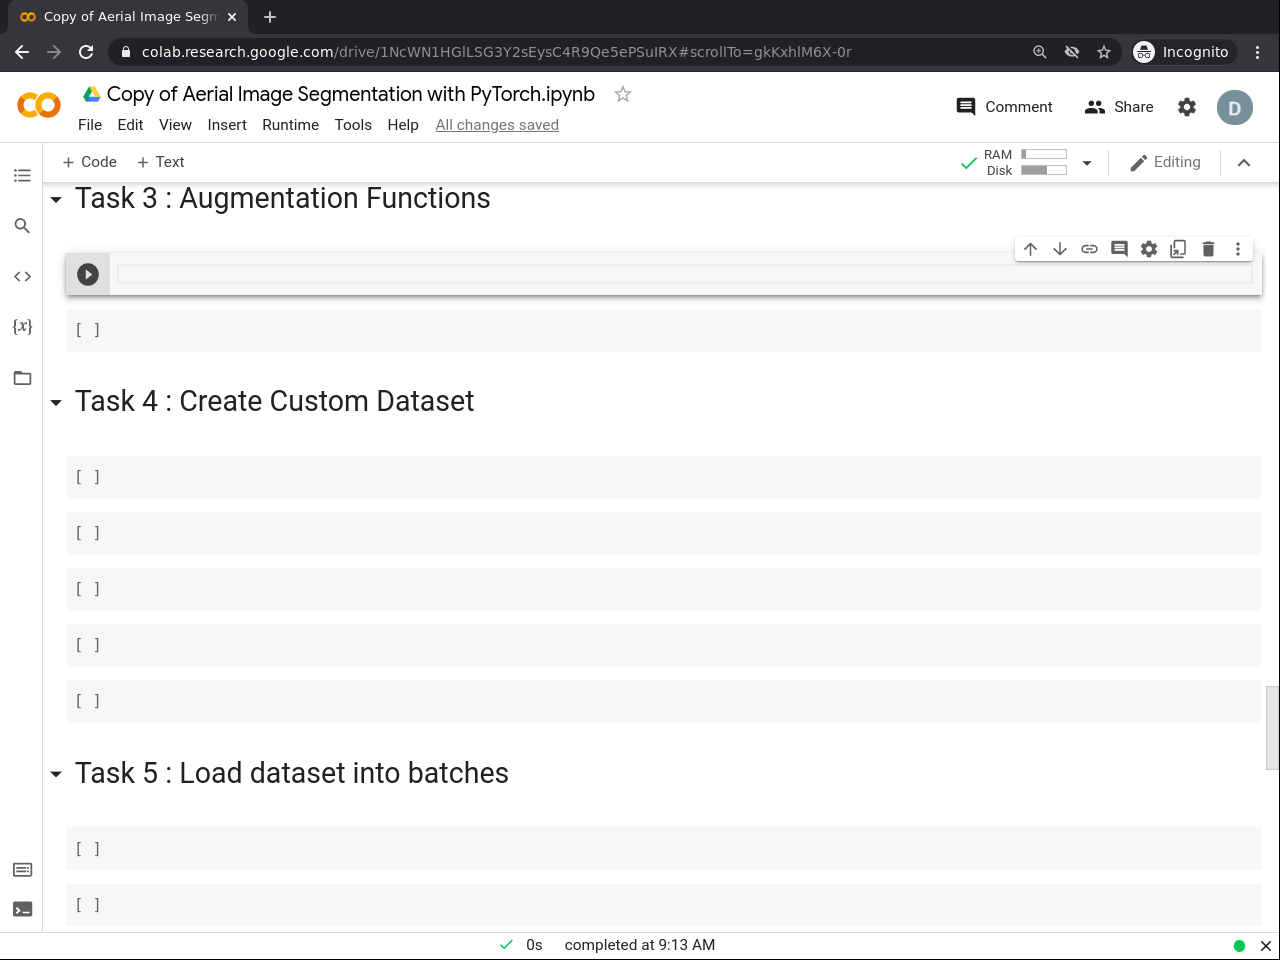Screen dimensions: 1280x960
Task: Click the Share button
Action: tap(1119, 107)
